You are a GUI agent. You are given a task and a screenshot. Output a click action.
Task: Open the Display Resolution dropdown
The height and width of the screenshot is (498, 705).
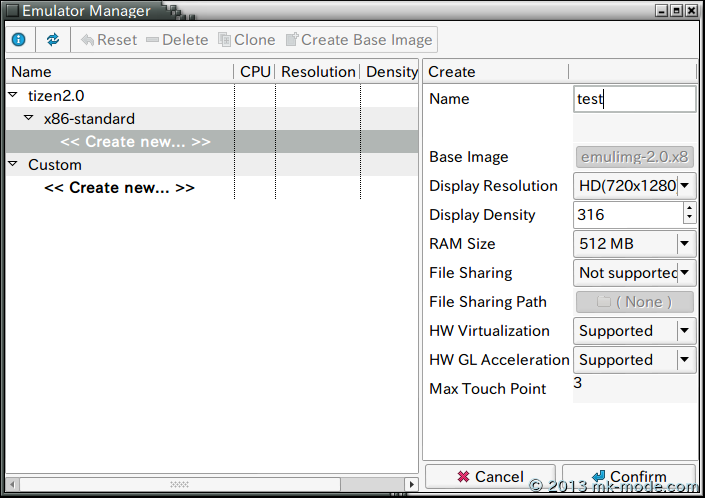tap(685, 186)
